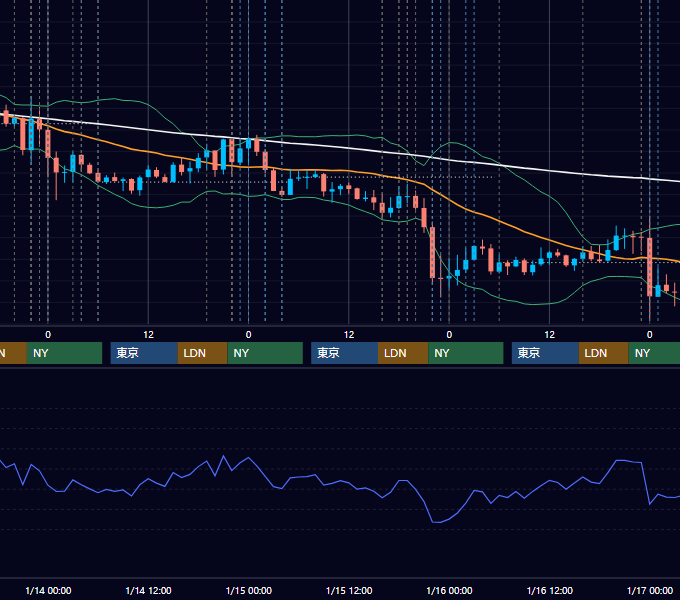Click the 東京 session block on 1/14
This screenshot has width=680, height=600.
click(x=144, y=353)
